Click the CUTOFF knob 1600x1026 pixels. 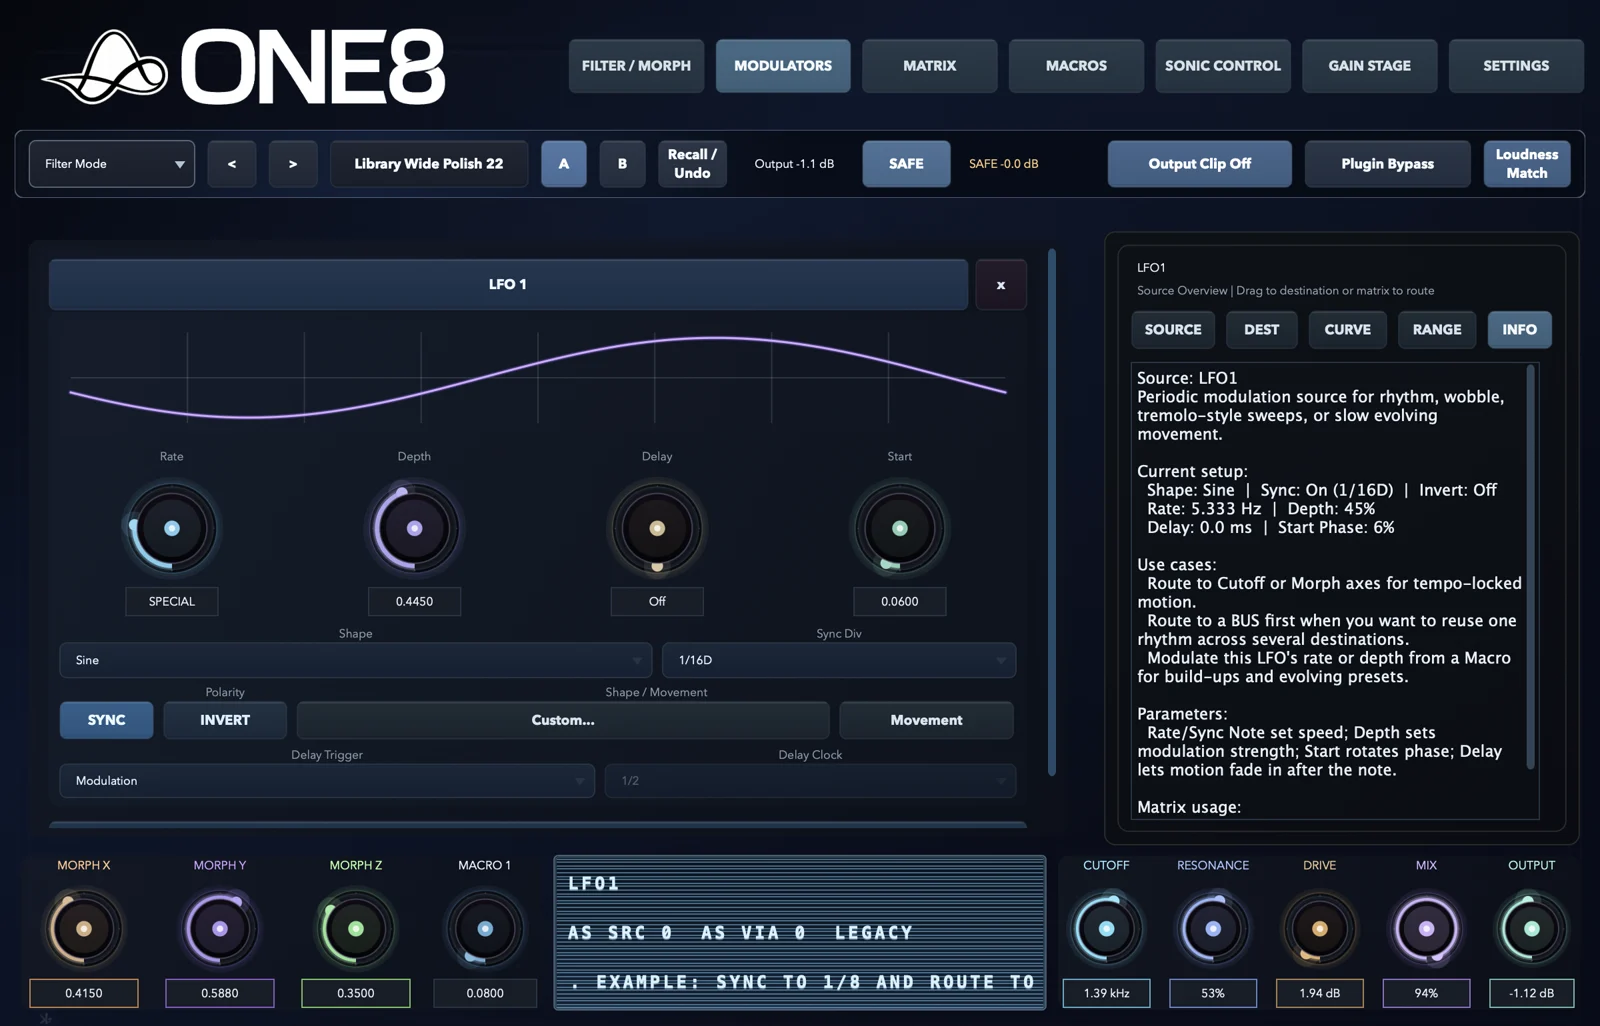1106,928
